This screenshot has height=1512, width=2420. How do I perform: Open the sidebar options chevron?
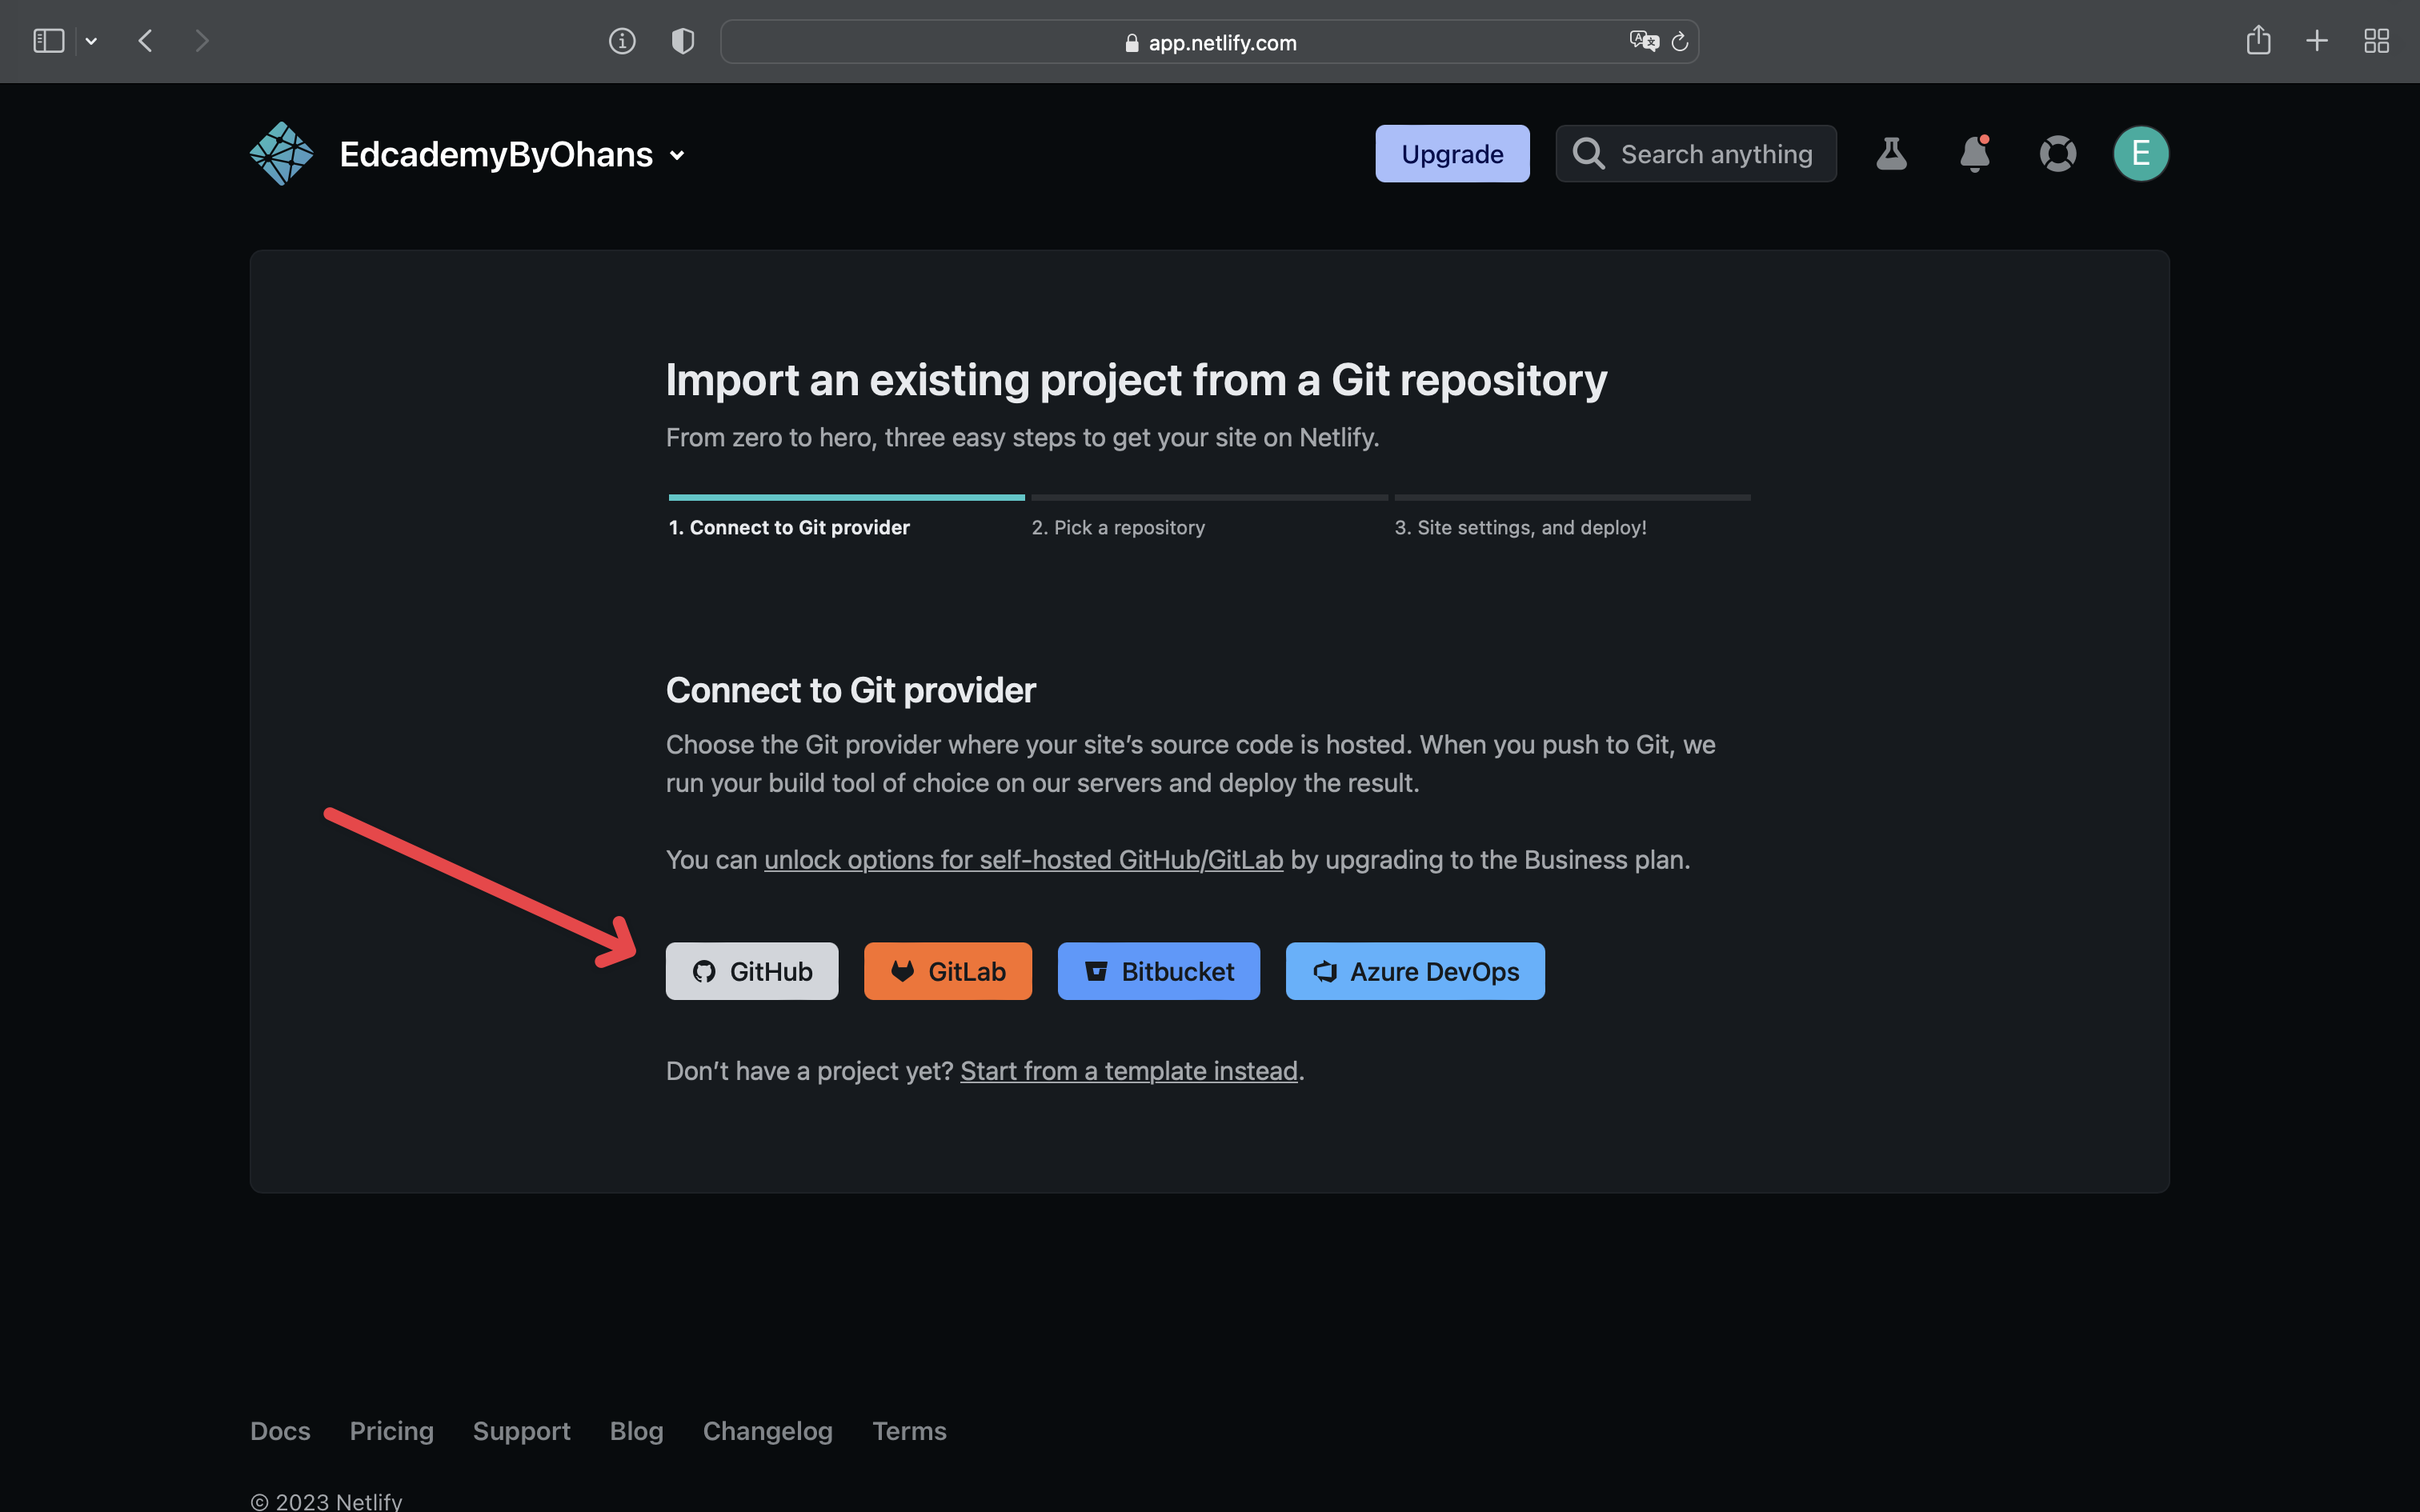pos(91,40)
